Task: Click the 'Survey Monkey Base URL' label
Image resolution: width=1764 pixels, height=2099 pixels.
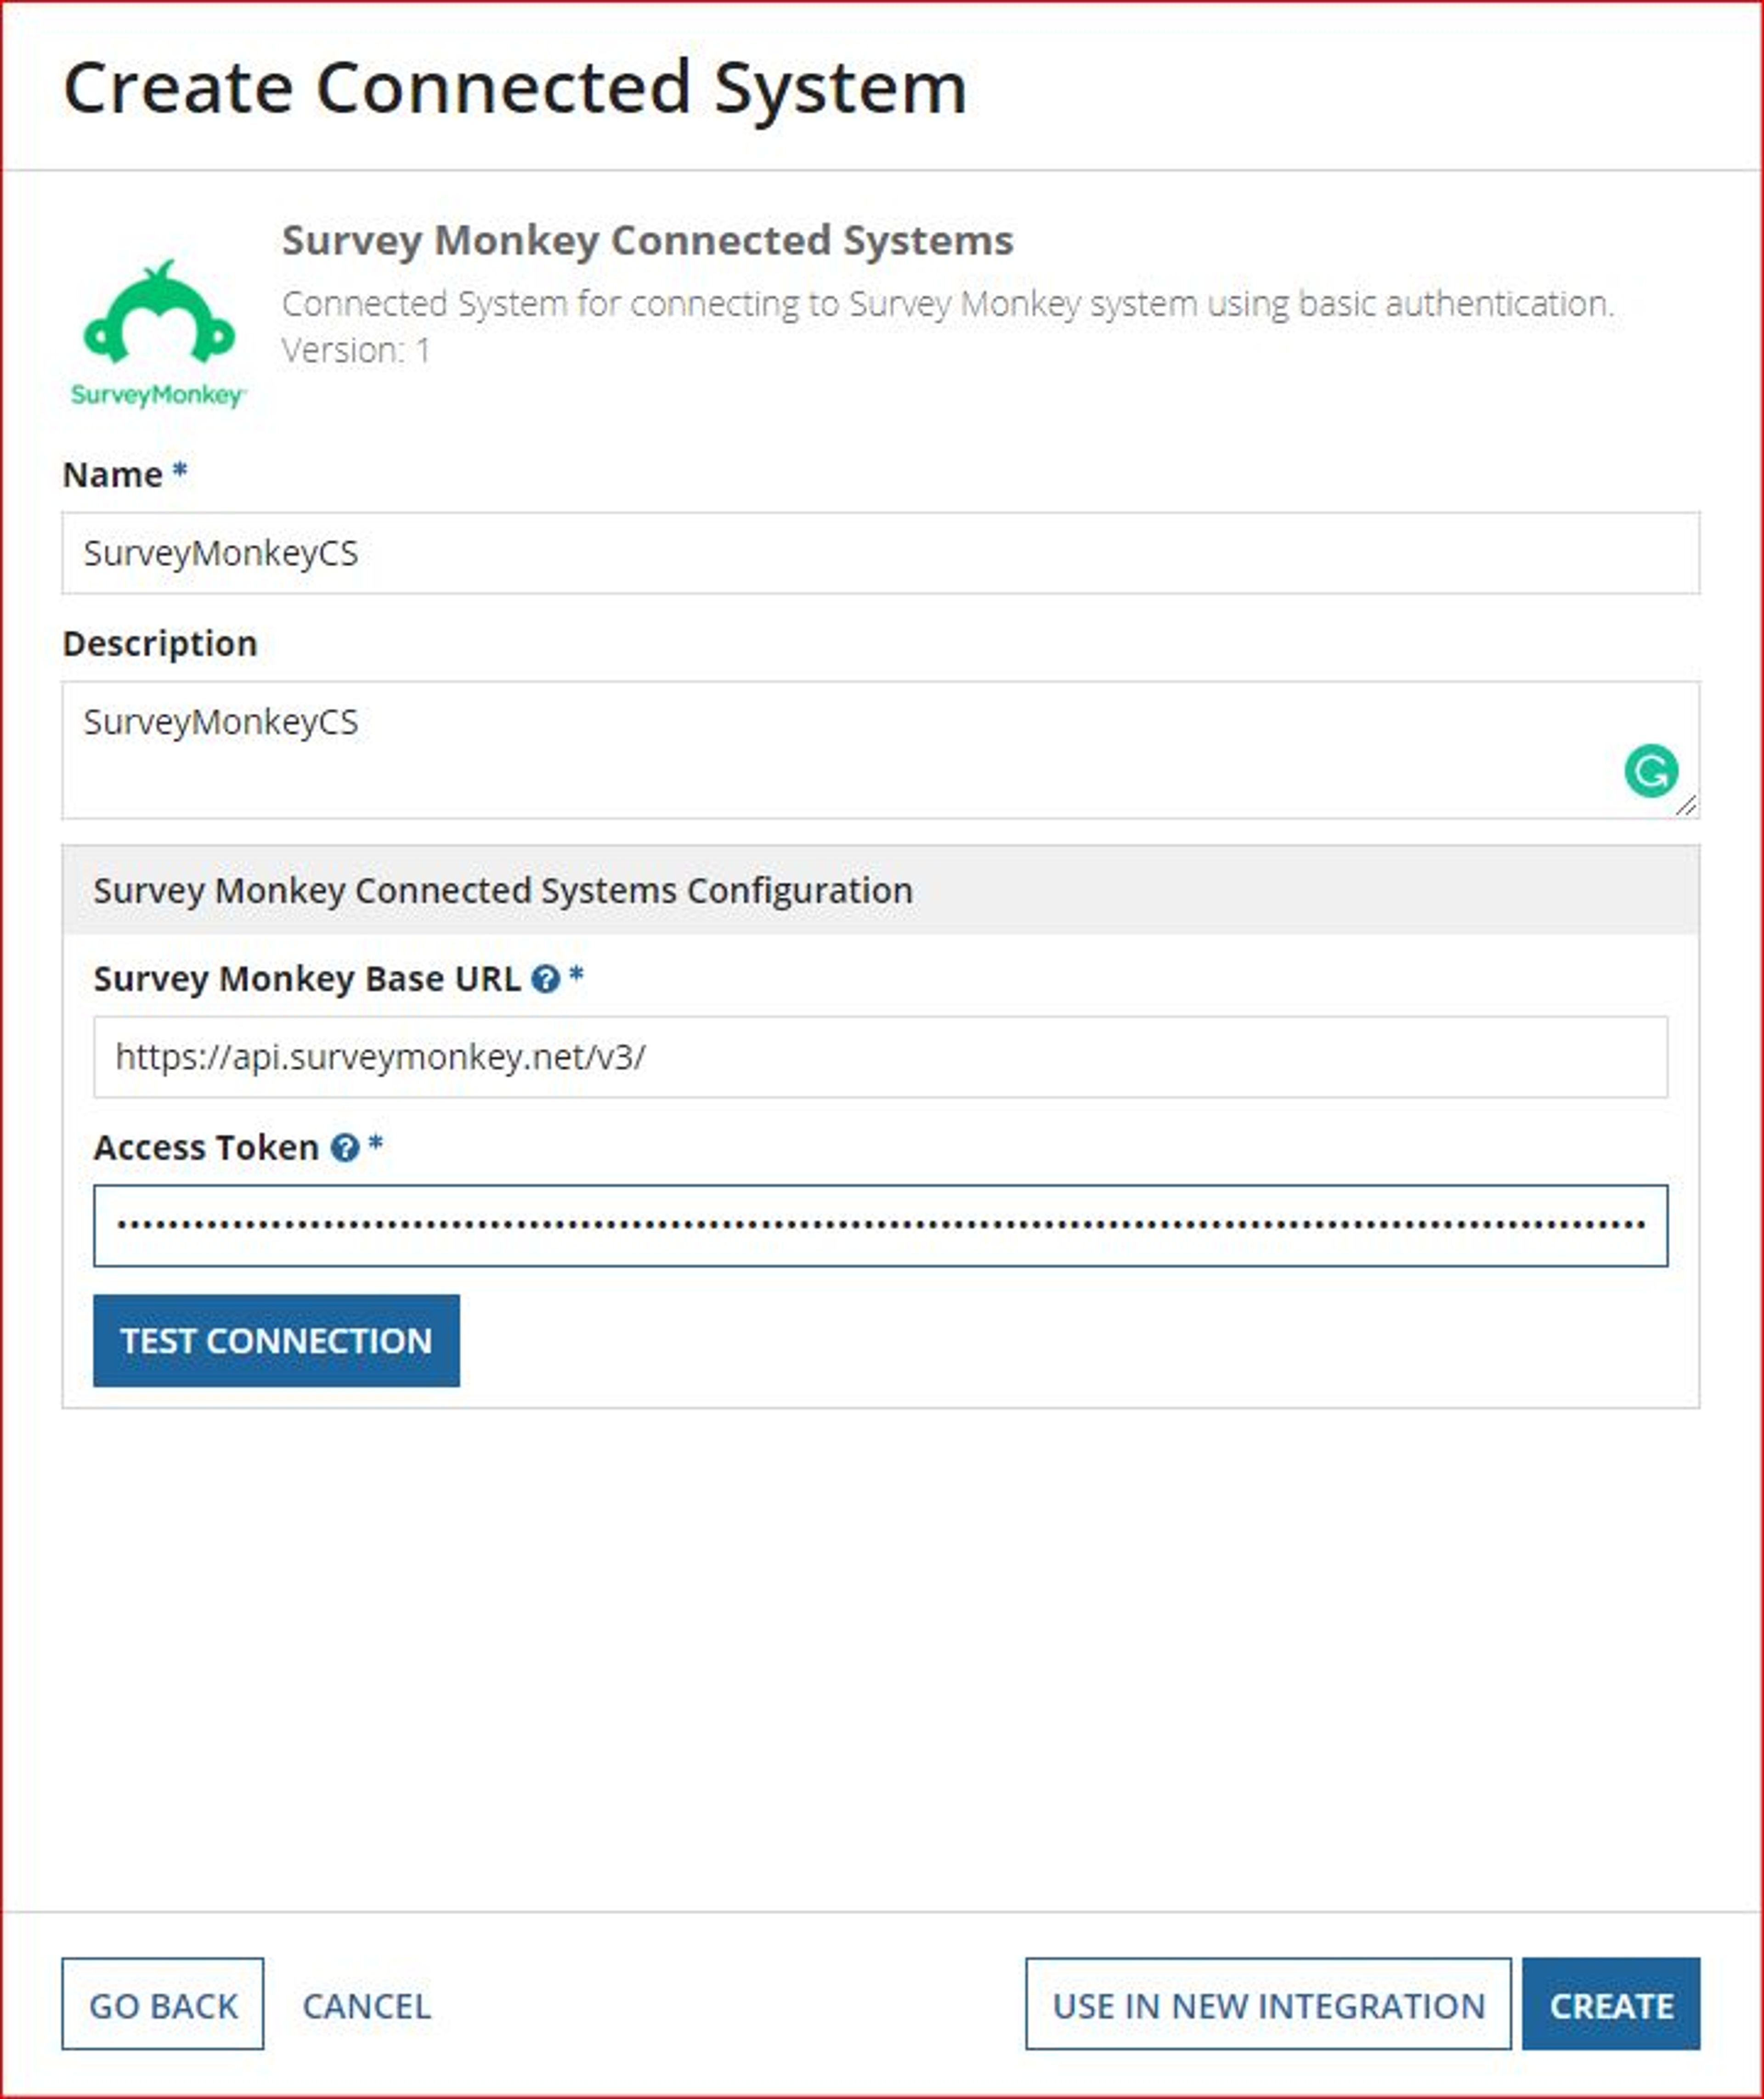Action: tap(307, 979)
